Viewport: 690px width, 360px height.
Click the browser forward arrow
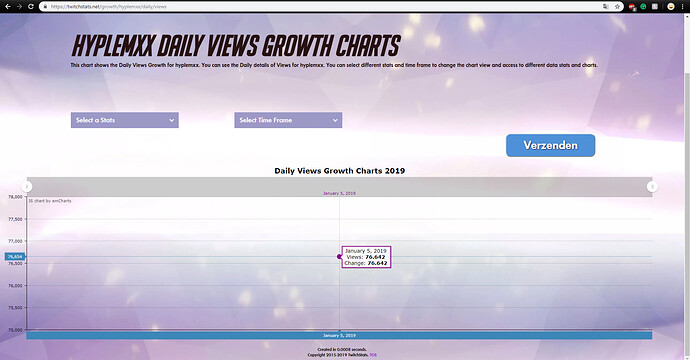pos(19,7)
